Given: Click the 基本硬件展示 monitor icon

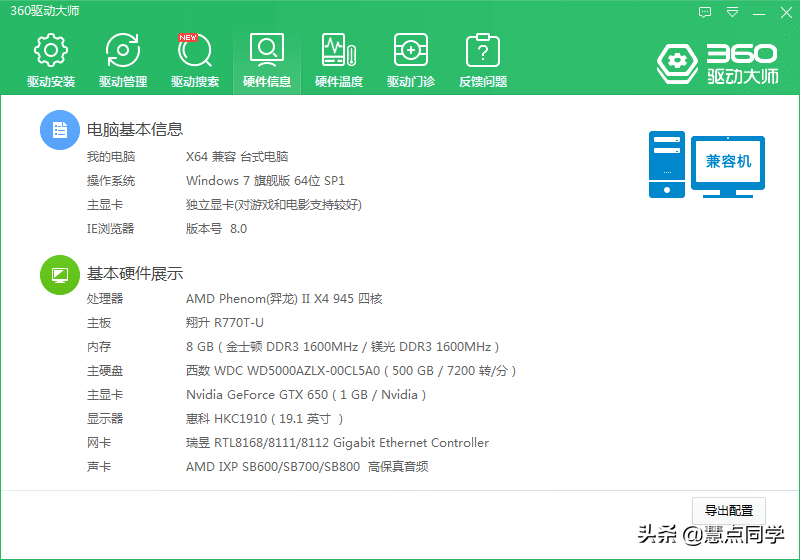Looking at the screenshot, I should click(60, 275).
